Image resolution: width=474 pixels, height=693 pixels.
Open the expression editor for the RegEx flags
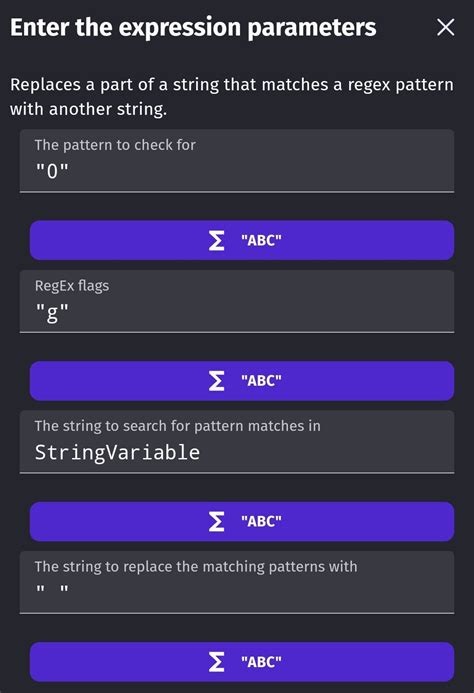click(242, 381)
